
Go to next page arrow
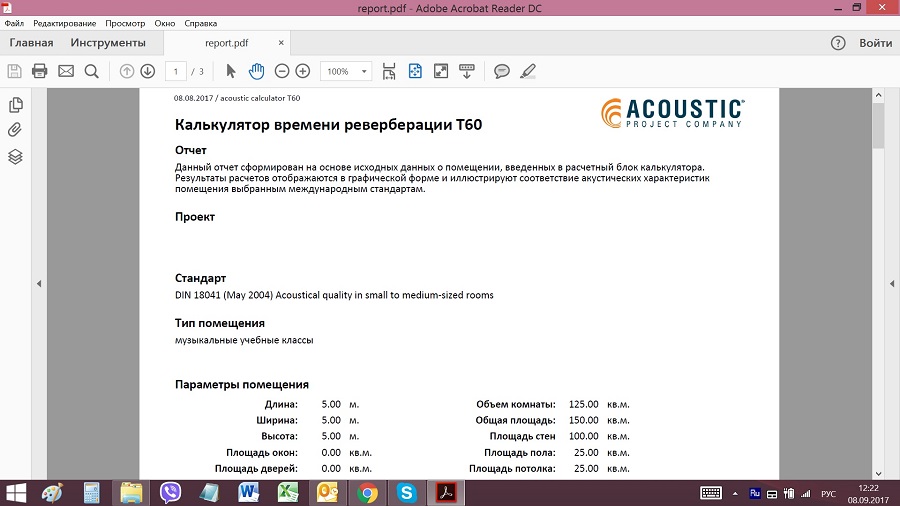[147, 71]
